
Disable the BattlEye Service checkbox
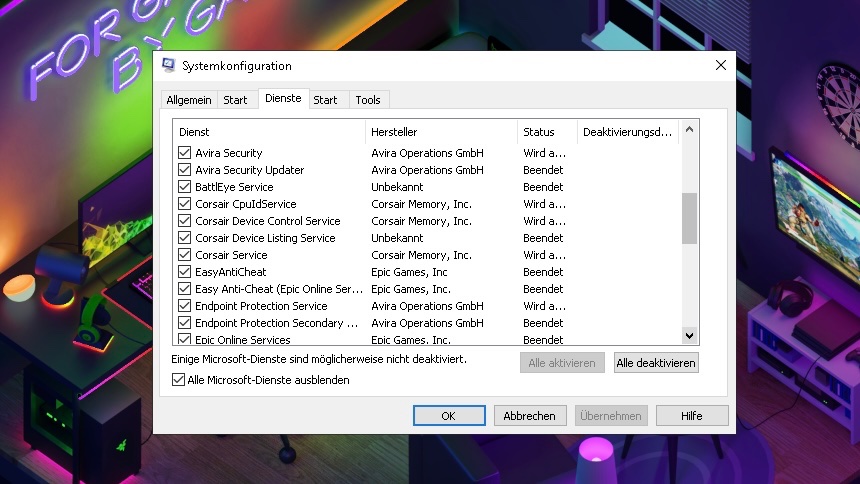pos(185,187)
